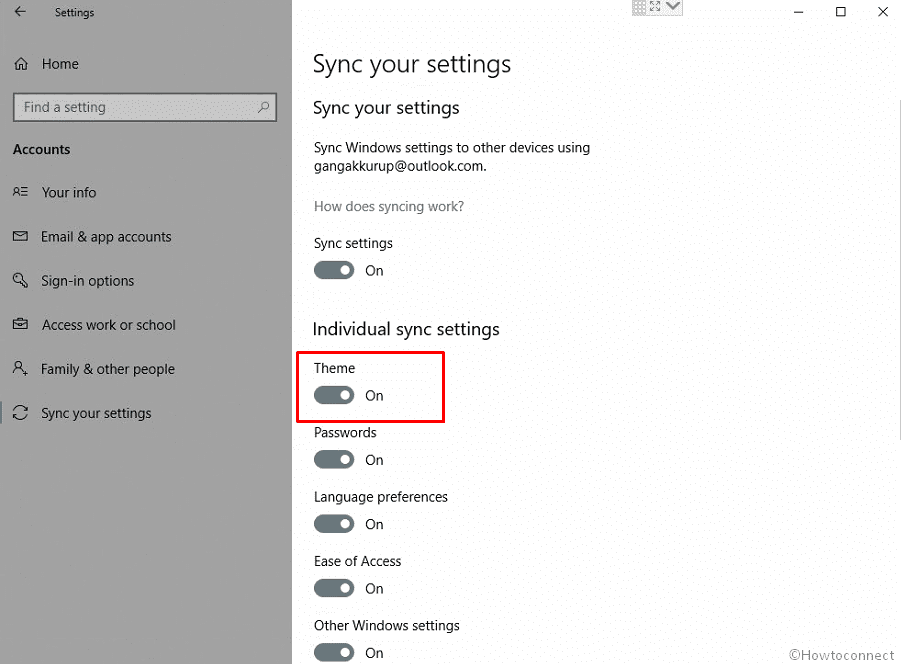This screenshot has width=901, height=664.
Task: Toggle Ease of Access syncing off
Action: (333, 587)
